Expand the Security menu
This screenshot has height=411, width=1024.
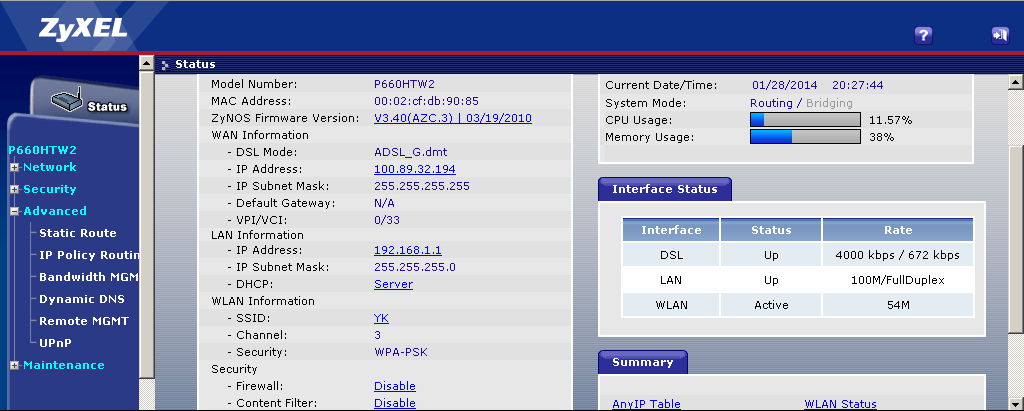pos(14,189)
